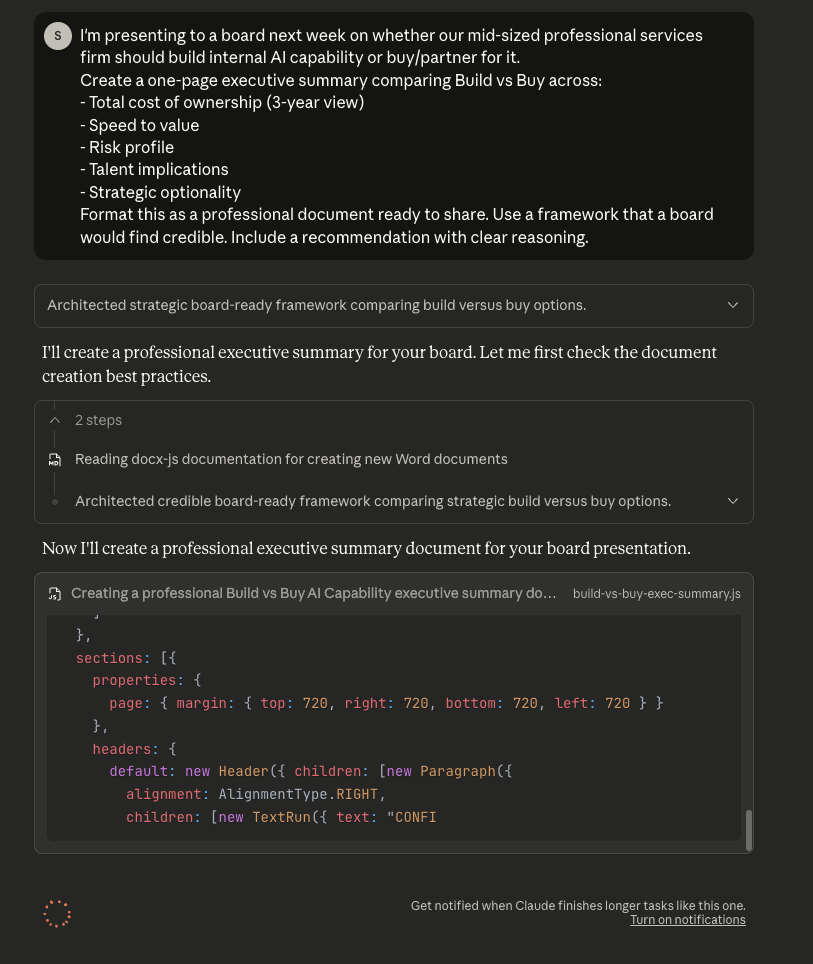This screenshot has width=813, height=964.
Task: Click the code block vertical scrollbar
Action: [x=749, y=830]
